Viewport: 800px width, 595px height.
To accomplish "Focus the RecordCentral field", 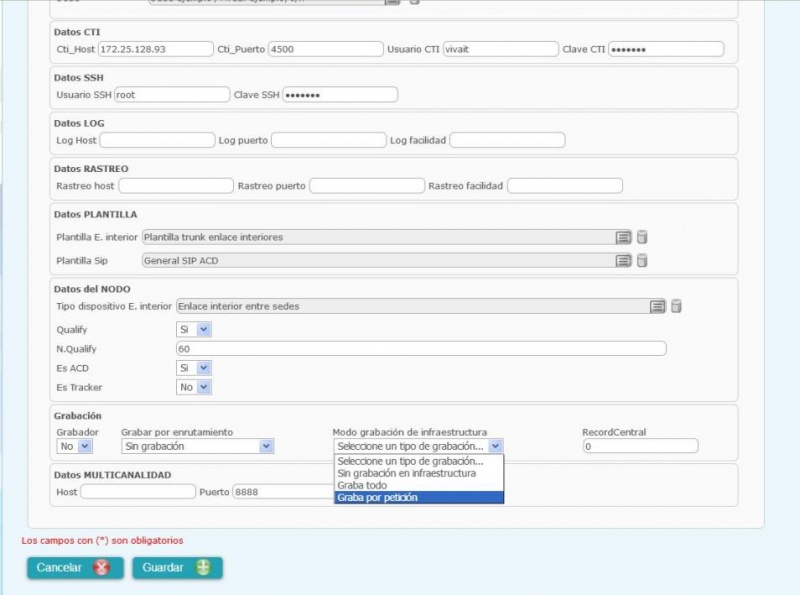I will point(641,447).
